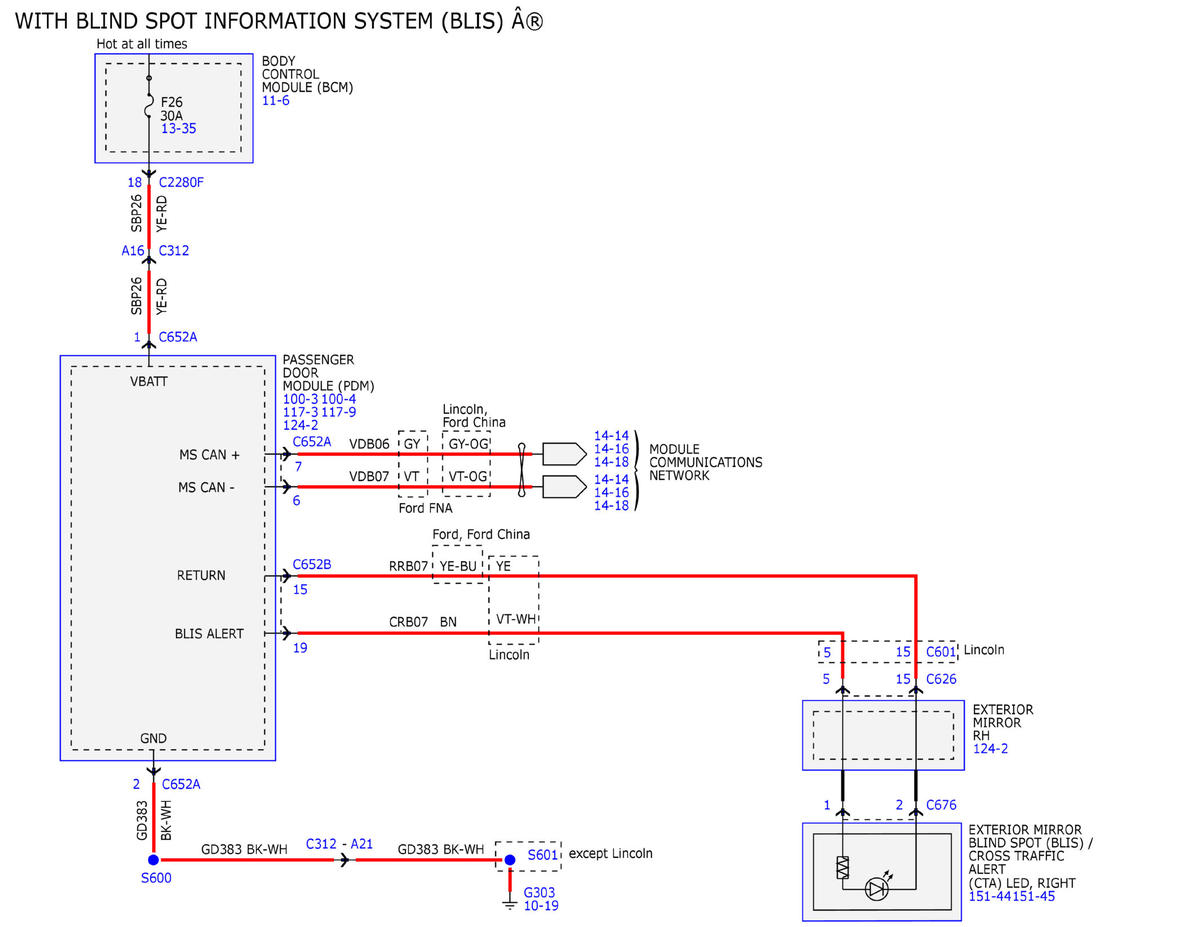Click the MS CAN + network arrow symbol
The image size is (1200, 927).
pyautogui.click(x=564, y=453)
